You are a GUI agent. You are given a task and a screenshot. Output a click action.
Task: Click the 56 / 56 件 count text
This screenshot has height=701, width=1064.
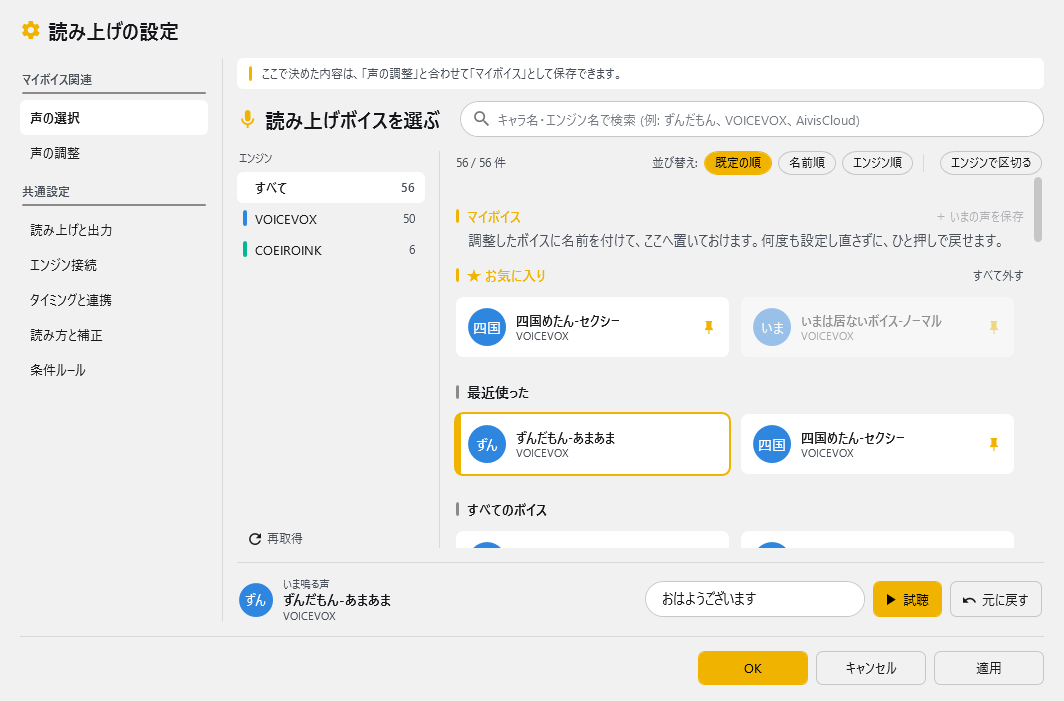pyautogui.click(x=481, y=163)
